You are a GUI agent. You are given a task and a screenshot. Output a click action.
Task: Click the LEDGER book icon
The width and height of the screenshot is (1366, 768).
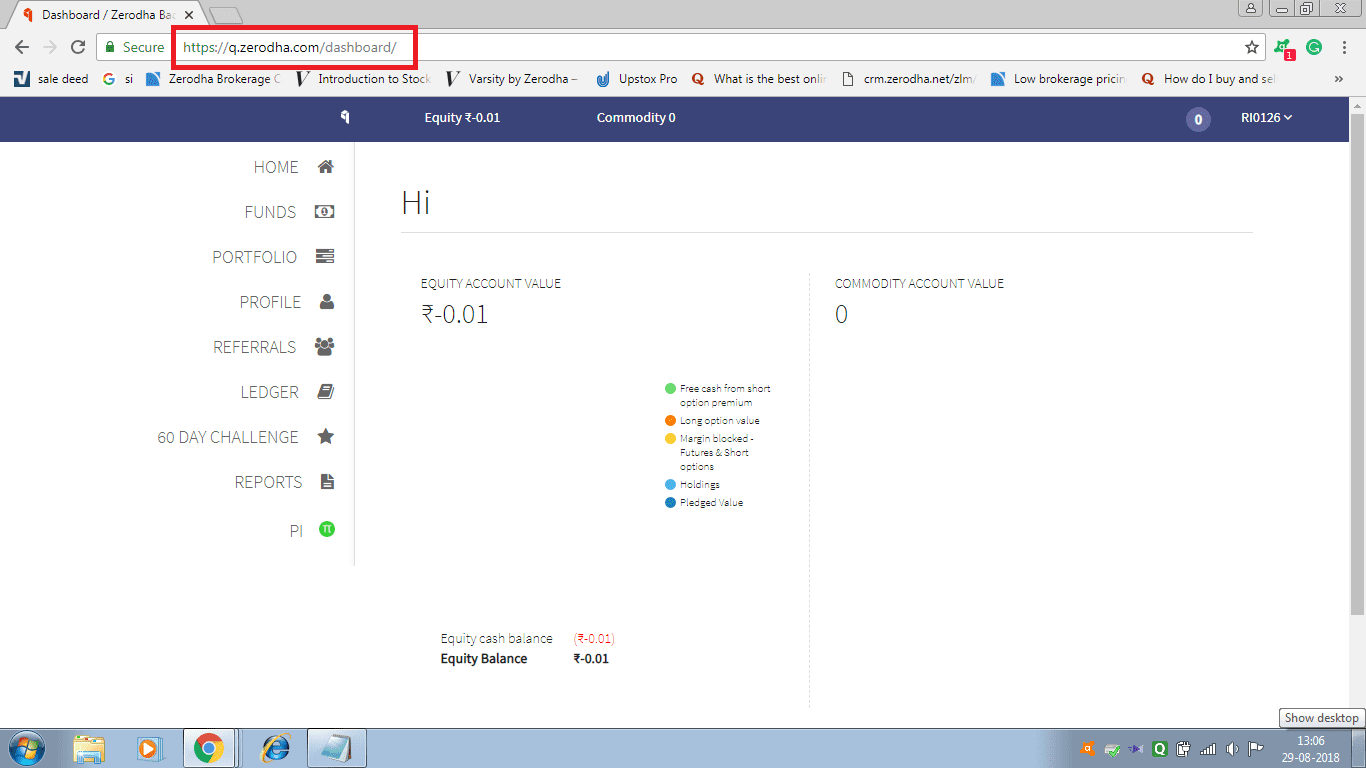(325, 392)
